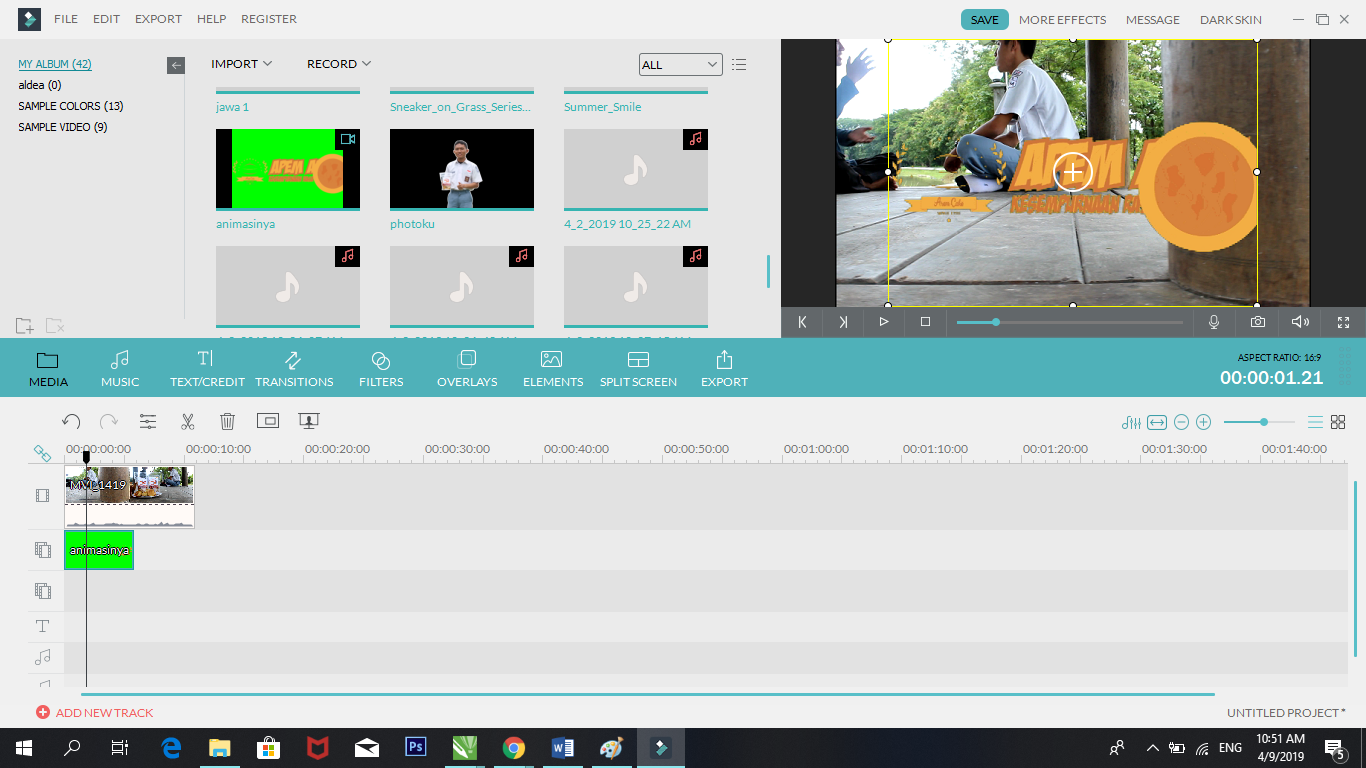The image size is (1366, 768).
Task: Select the Split (scissors) tool in timeline toolbar
Action: click(187, 421)
